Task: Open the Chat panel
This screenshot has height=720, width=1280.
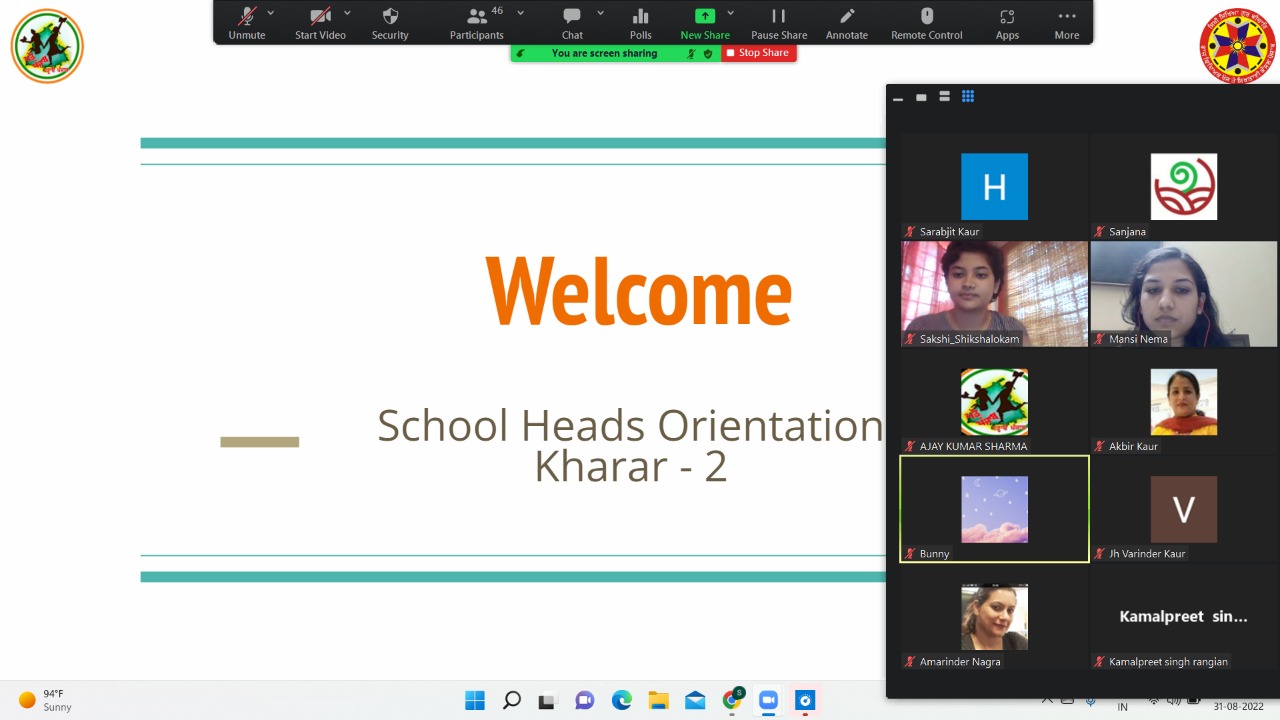Action: point(572,22)
